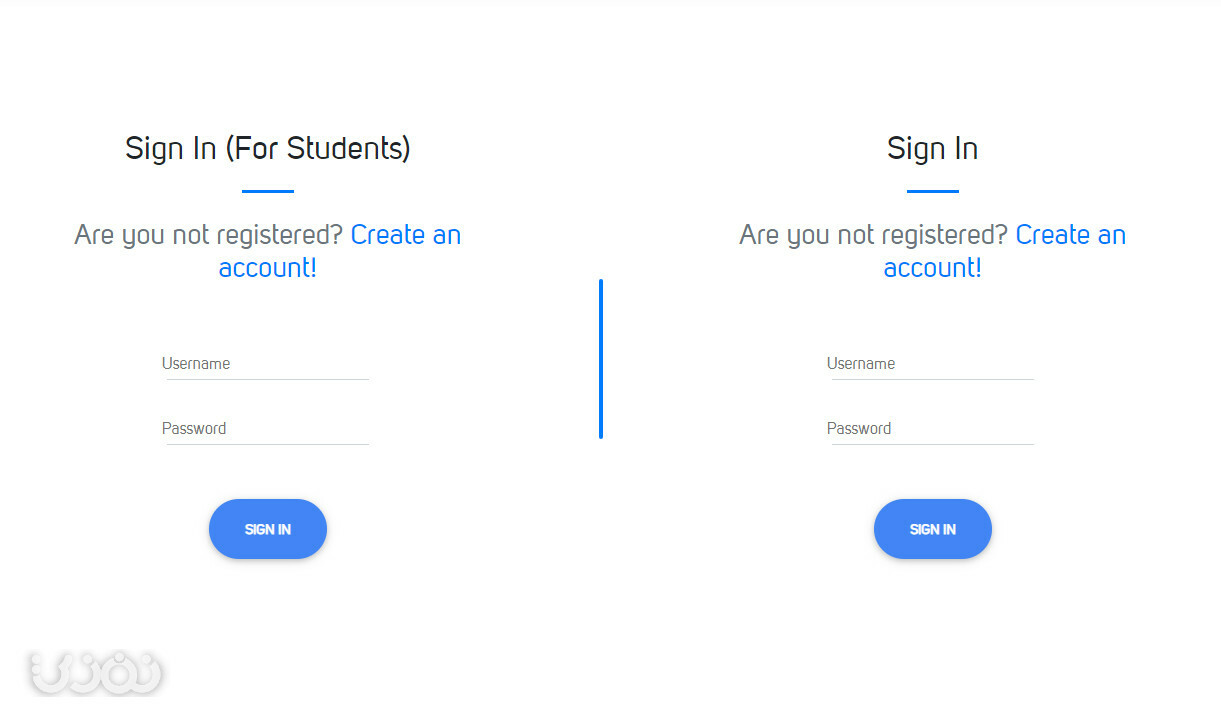Screen dimensions: 1221x717
Task: Click 'Are you not registered?' text, students panel
Action: click(209, 235)
